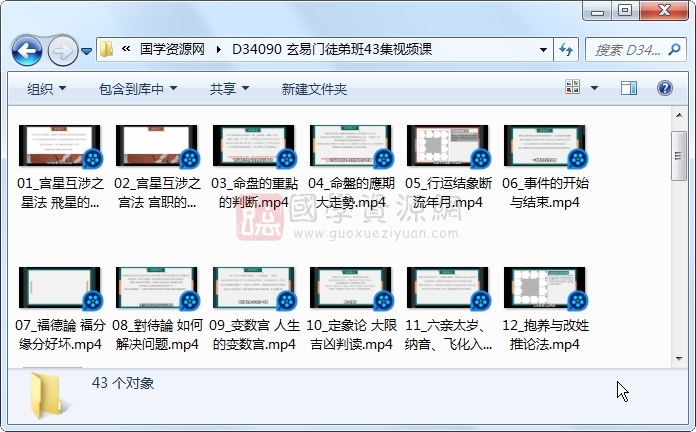Open the 共享 menu
The width and height of the screenshot is (696, 432).
(229, 89)
